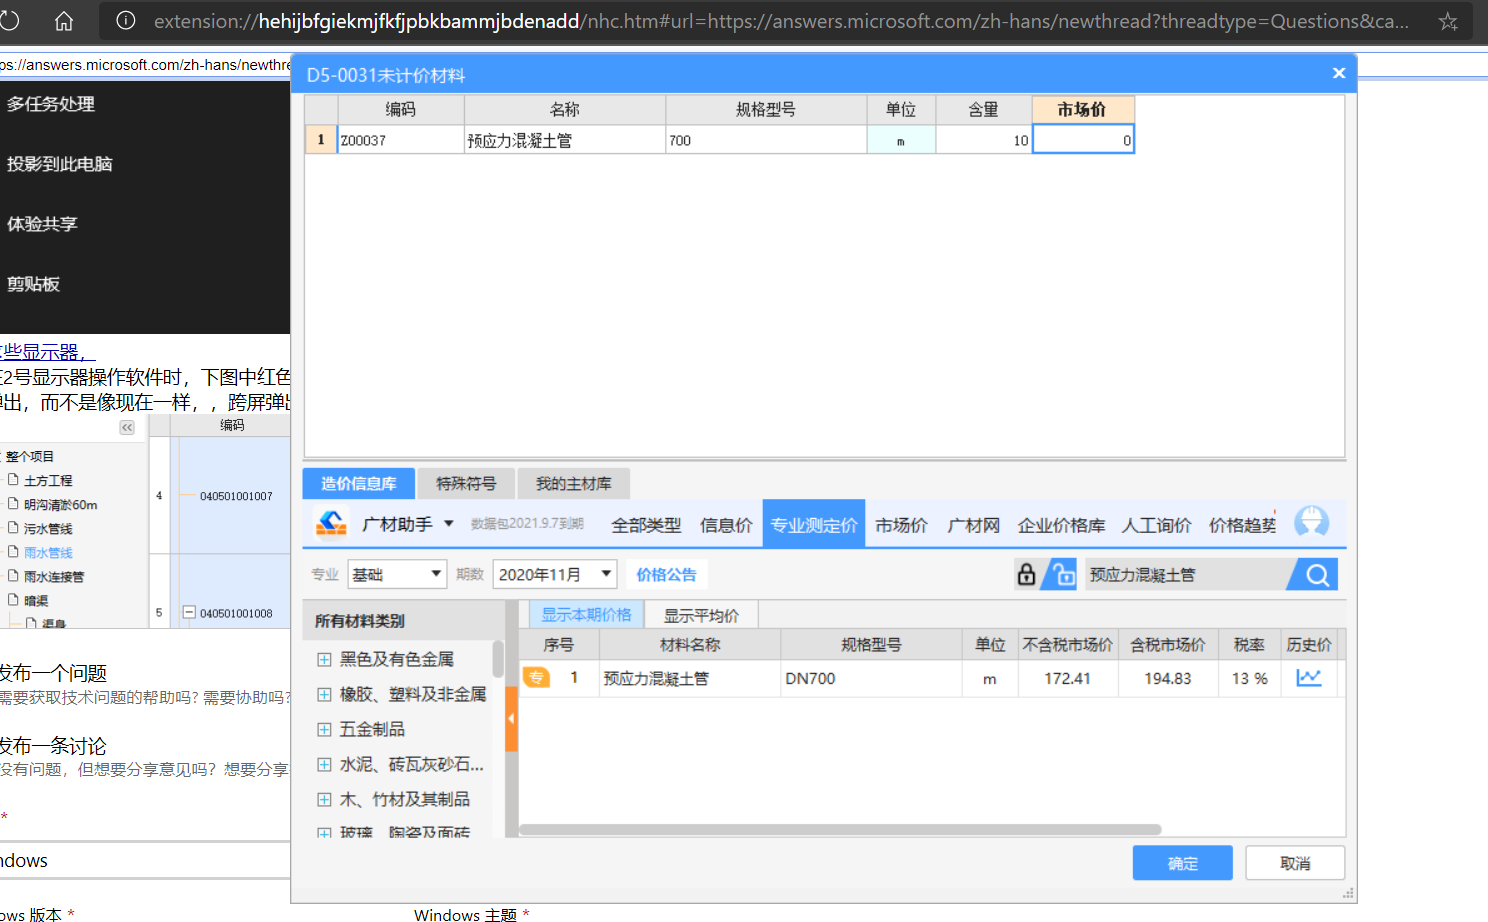Click the 市场价 cell containing 0
The height and width of the screenshot is (922, 1488).
1083,140
